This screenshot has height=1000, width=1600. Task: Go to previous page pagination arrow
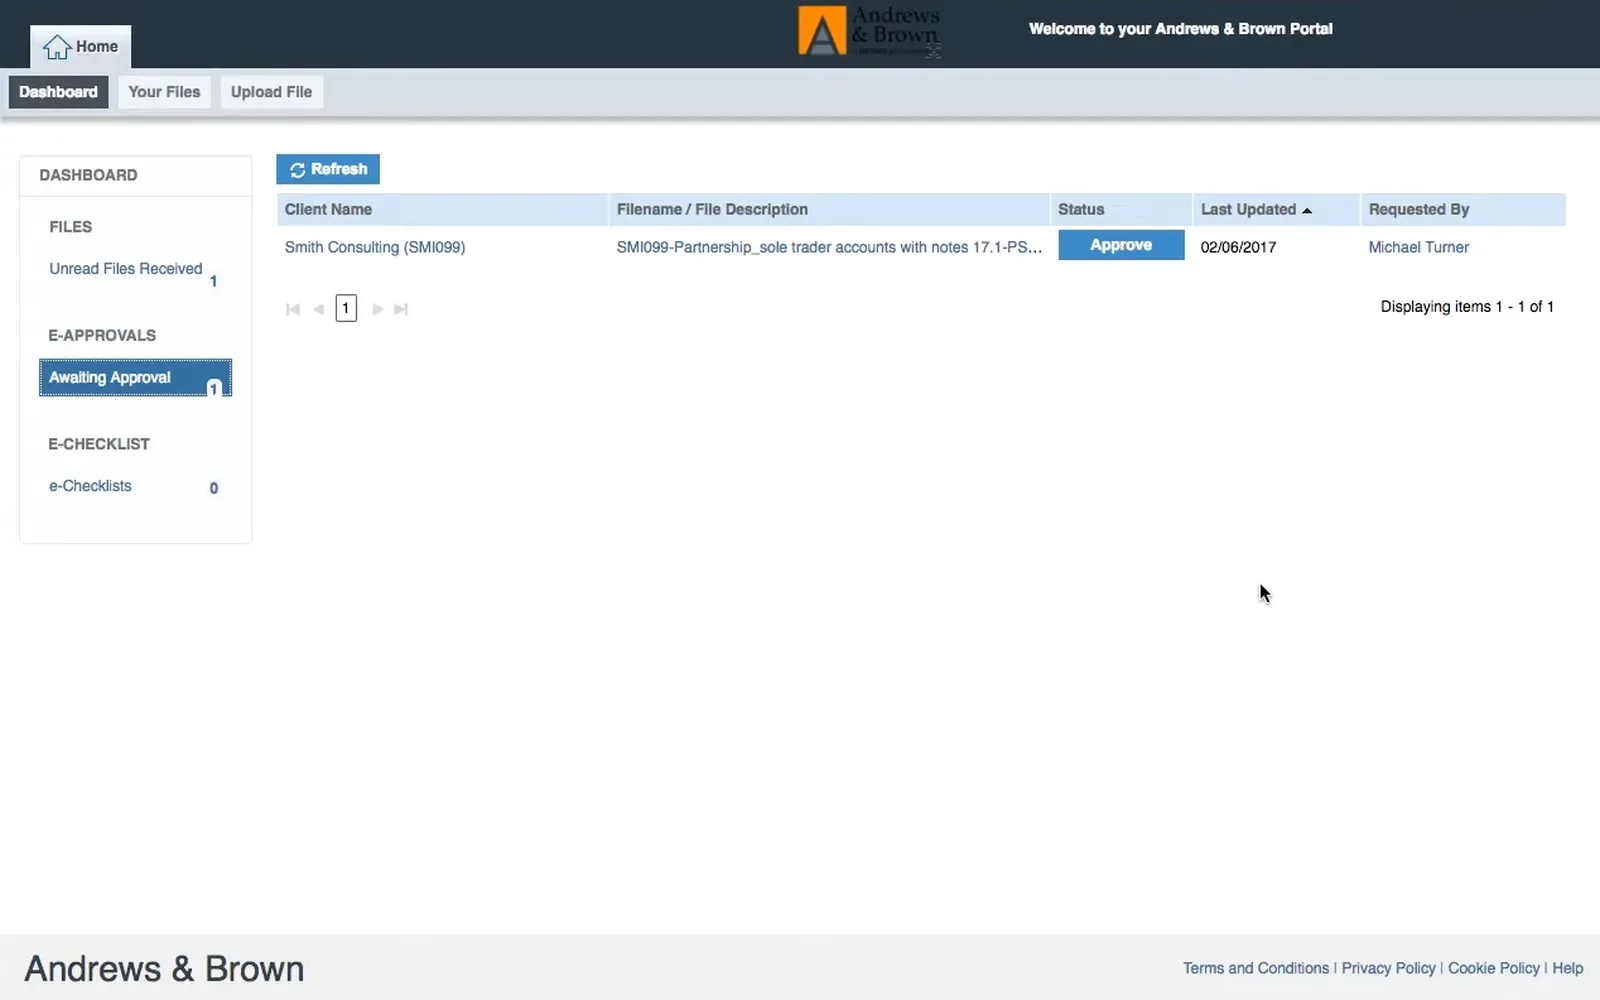318,309
